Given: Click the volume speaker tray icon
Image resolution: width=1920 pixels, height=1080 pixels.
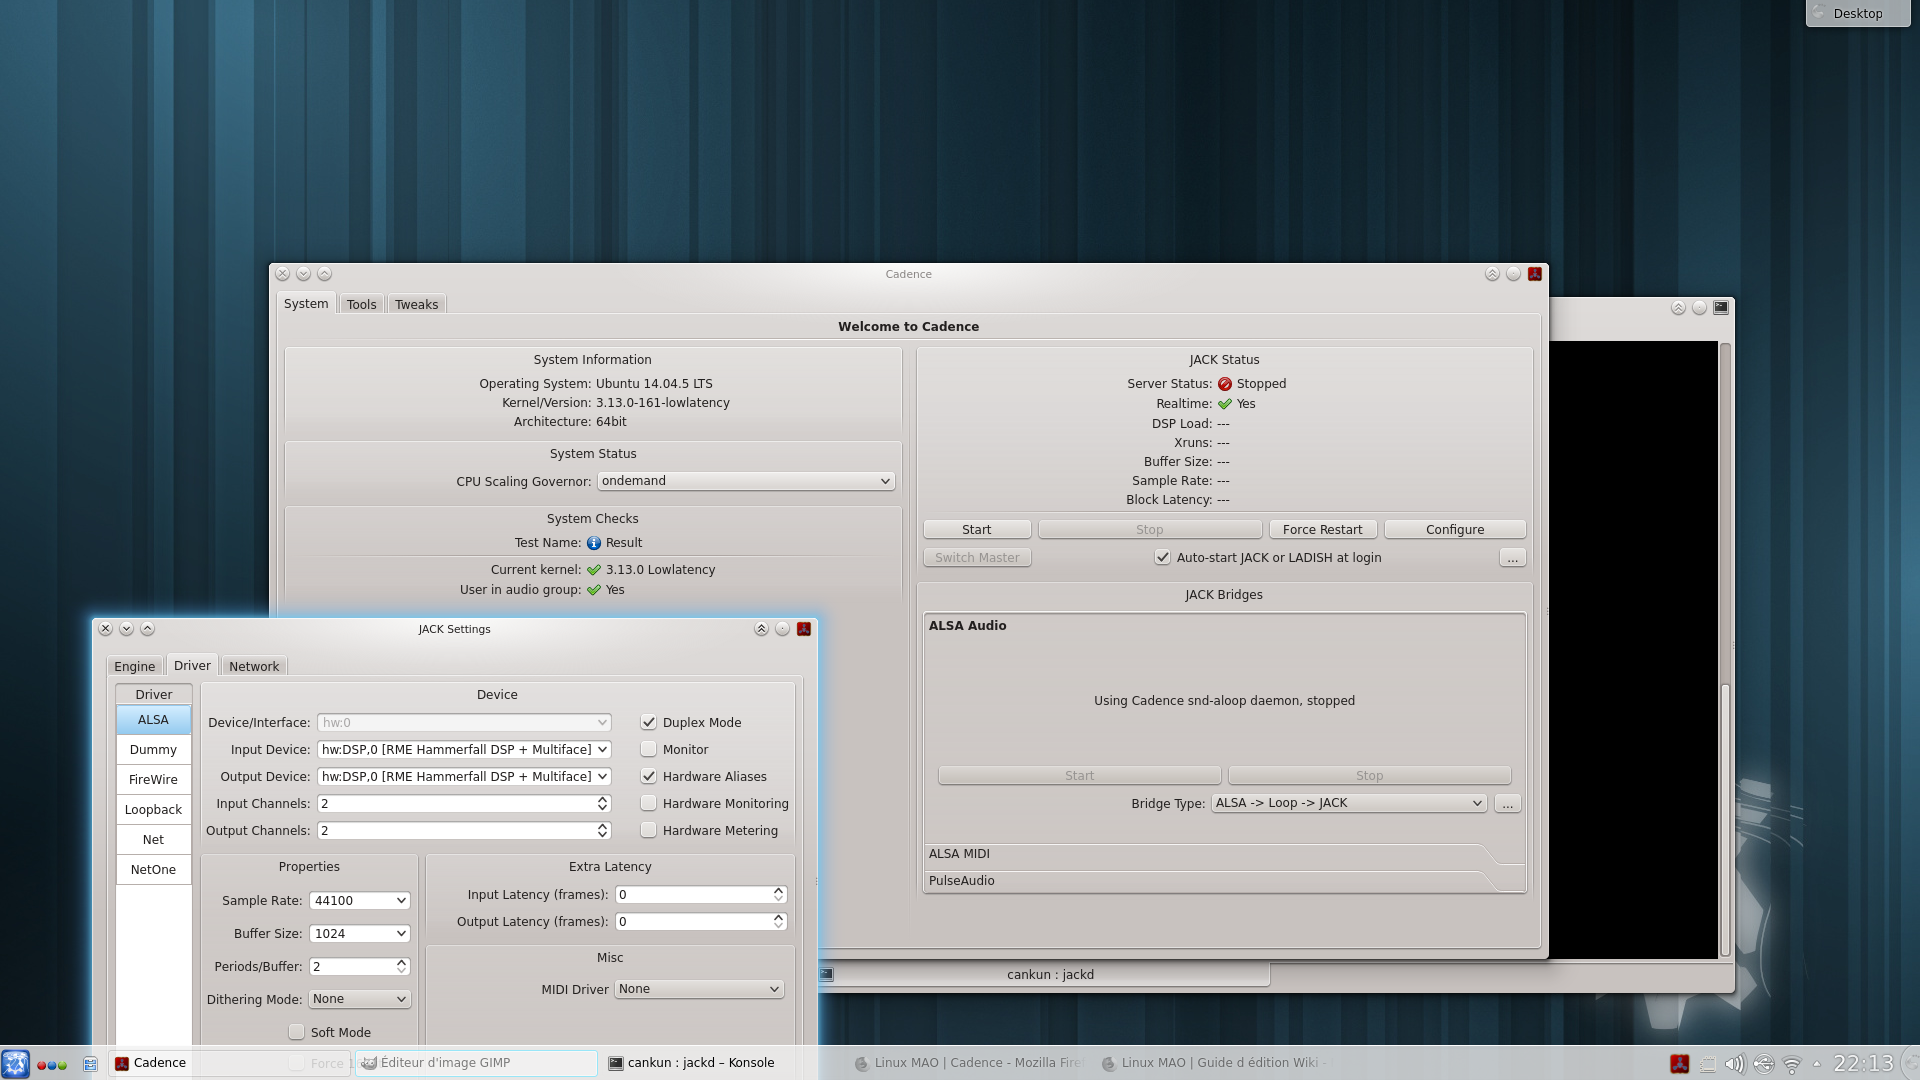Looking at the screenshot, I should click(x=1735, y=1064).
